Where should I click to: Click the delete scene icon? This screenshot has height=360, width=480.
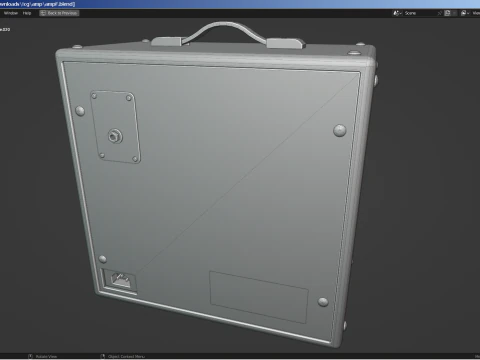(454, 13)
